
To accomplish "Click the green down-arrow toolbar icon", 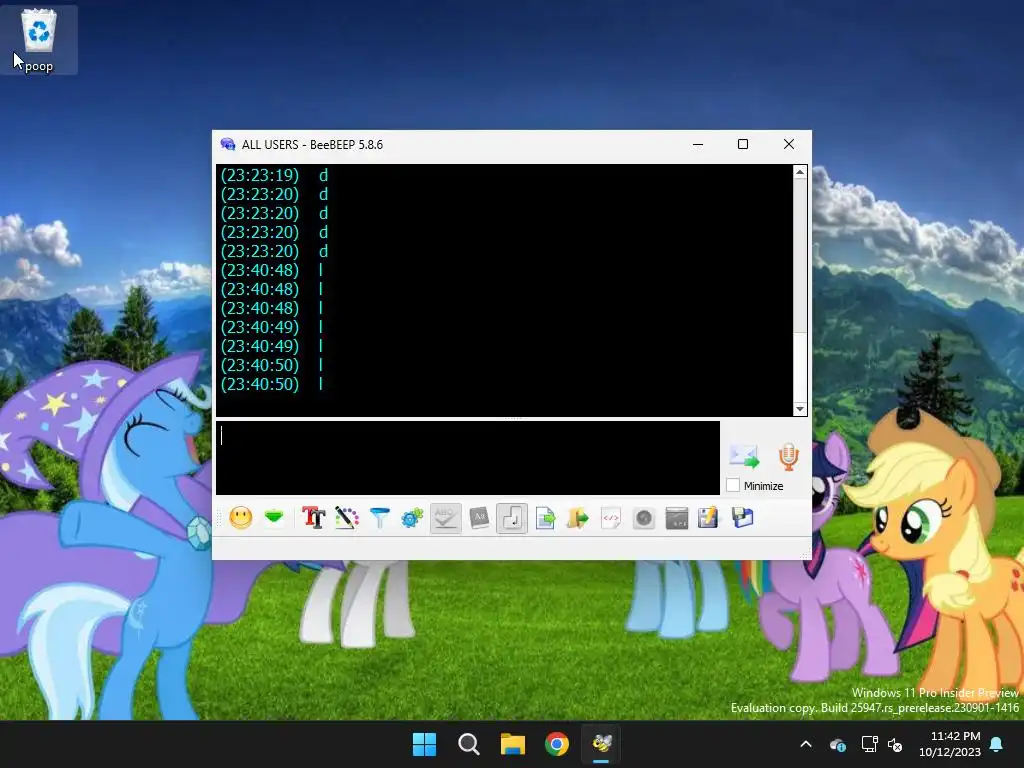I will point(274,519).
